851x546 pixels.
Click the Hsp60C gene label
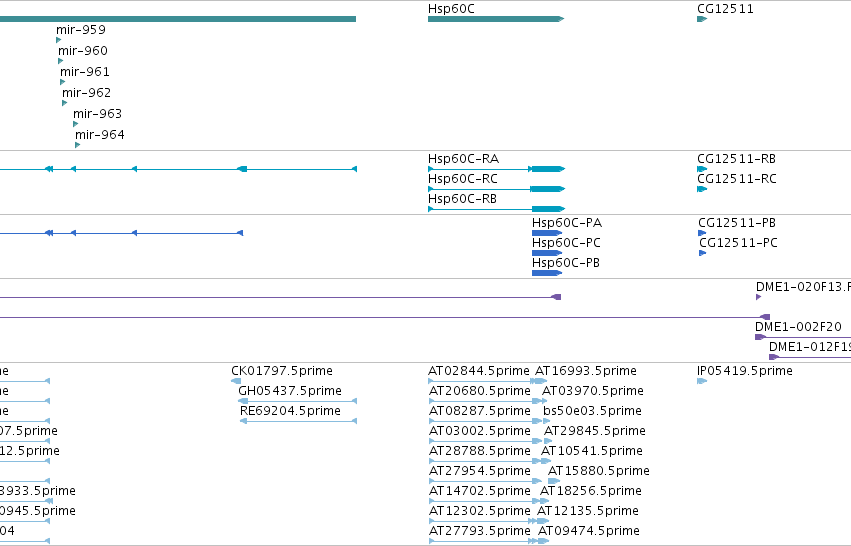(x=451, y=9)
